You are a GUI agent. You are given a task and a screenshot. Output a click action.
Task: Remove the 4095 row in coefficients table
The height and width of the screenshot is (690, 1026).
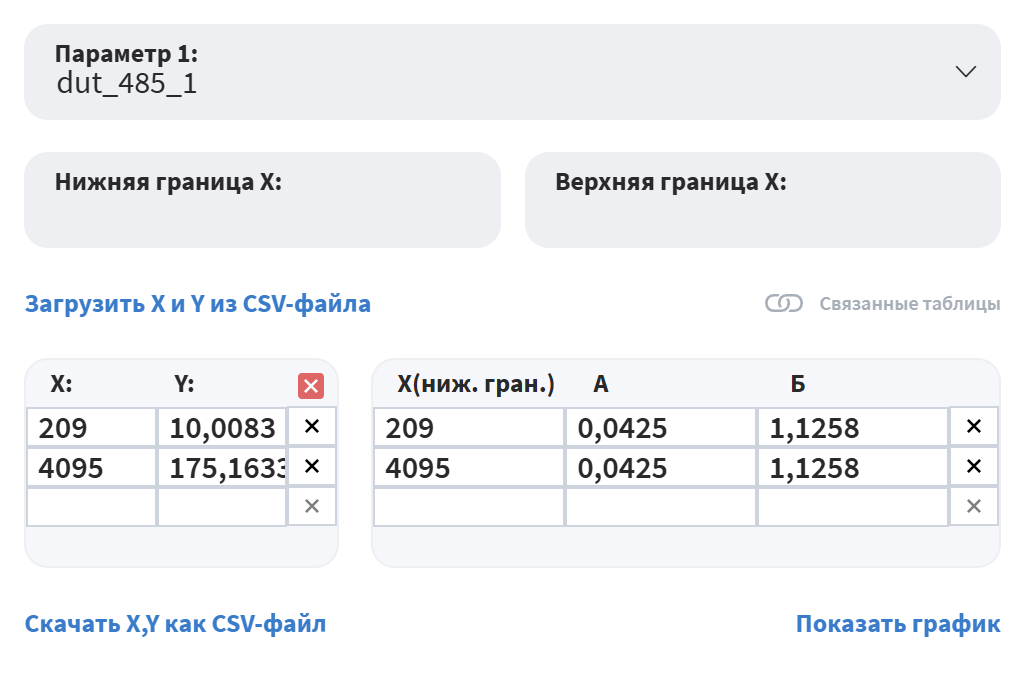tap(973, 467)
